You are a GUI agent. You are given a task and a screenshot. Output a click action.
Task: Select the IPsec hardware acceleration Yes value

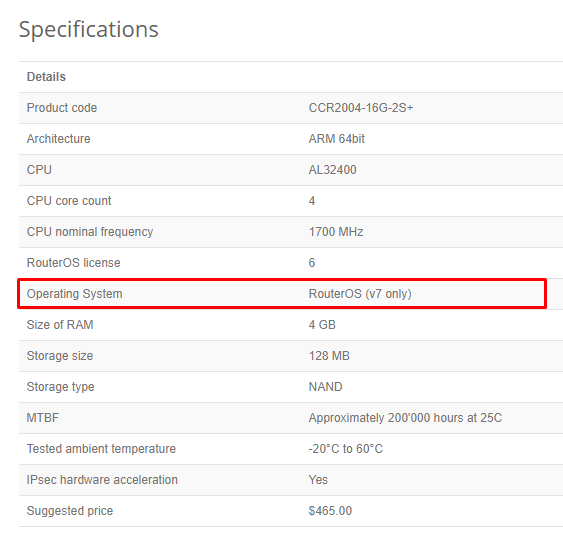318,480
